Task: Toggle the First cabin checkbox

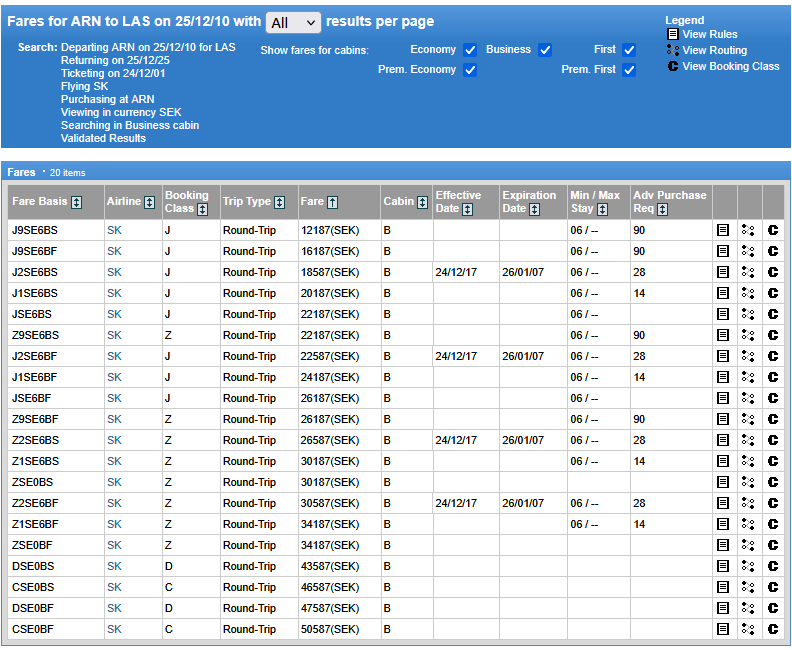Action: coord(629,50)
